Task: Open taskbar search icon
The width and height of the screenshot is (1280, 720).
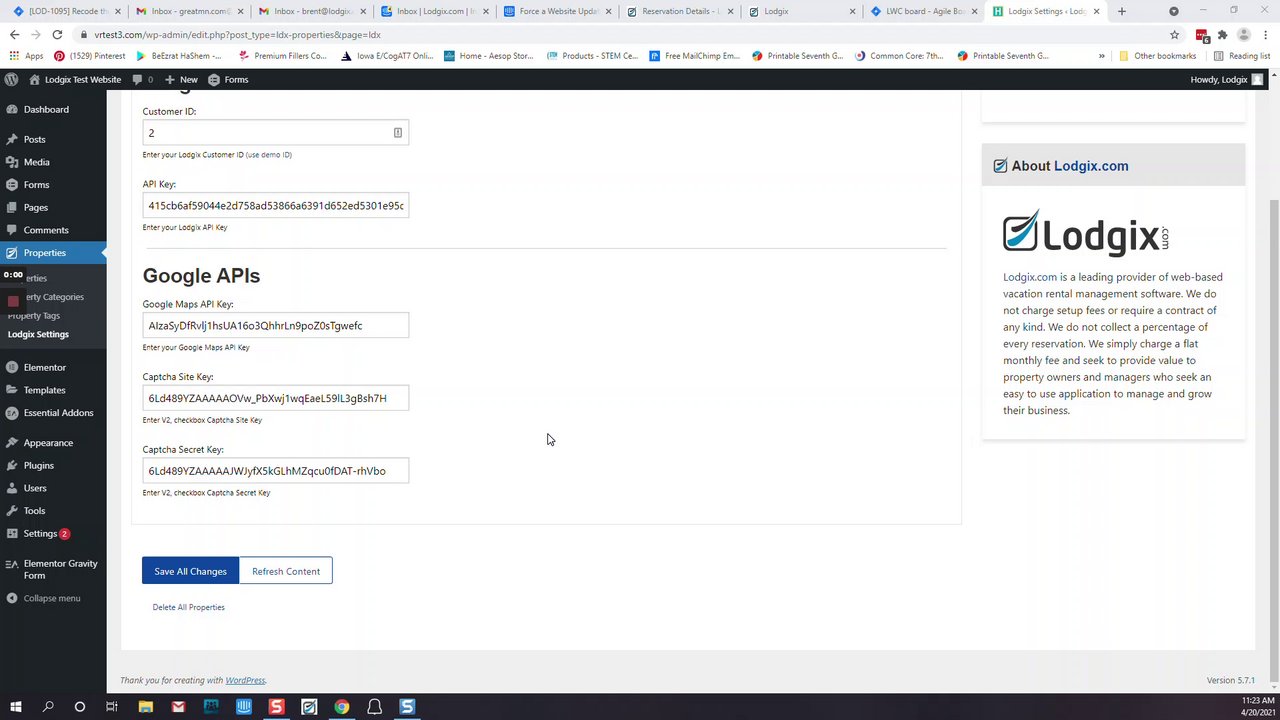Action: coord(48,707)
